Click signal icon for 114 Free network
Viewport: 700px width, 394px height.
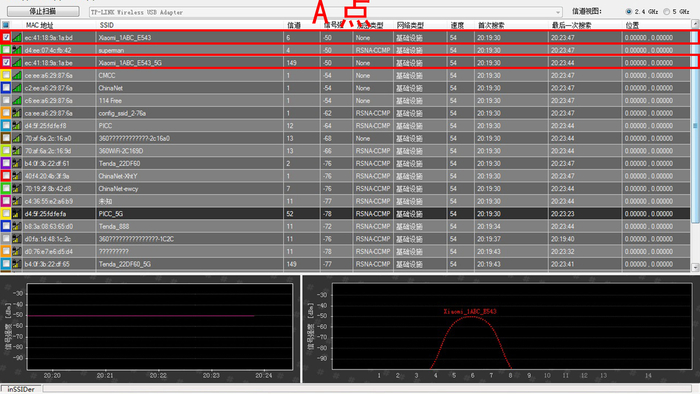(17, 100)
